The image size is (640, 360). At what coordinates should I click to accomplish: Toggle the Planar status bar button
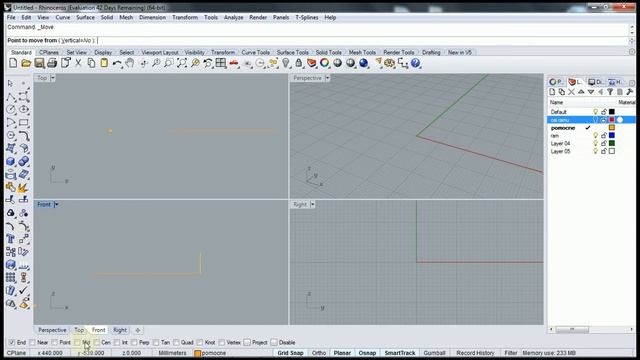click(342, 353)
